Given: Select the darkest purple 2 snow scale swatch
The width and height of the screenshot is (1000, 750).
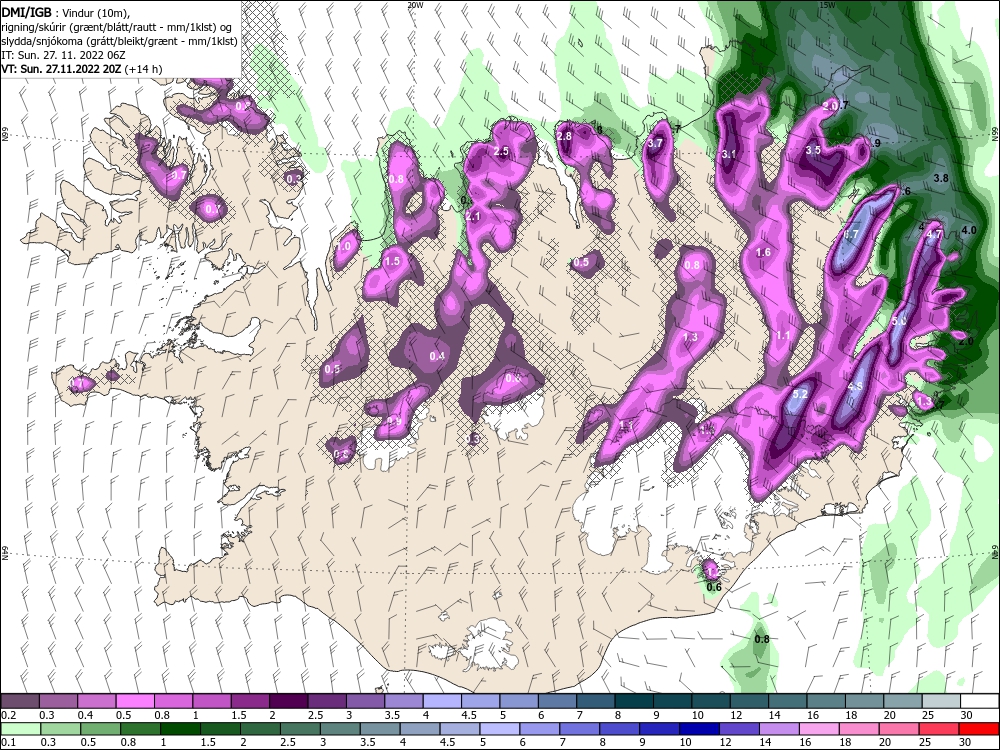Looking at the screenshot, I should (x=288, y=701).
